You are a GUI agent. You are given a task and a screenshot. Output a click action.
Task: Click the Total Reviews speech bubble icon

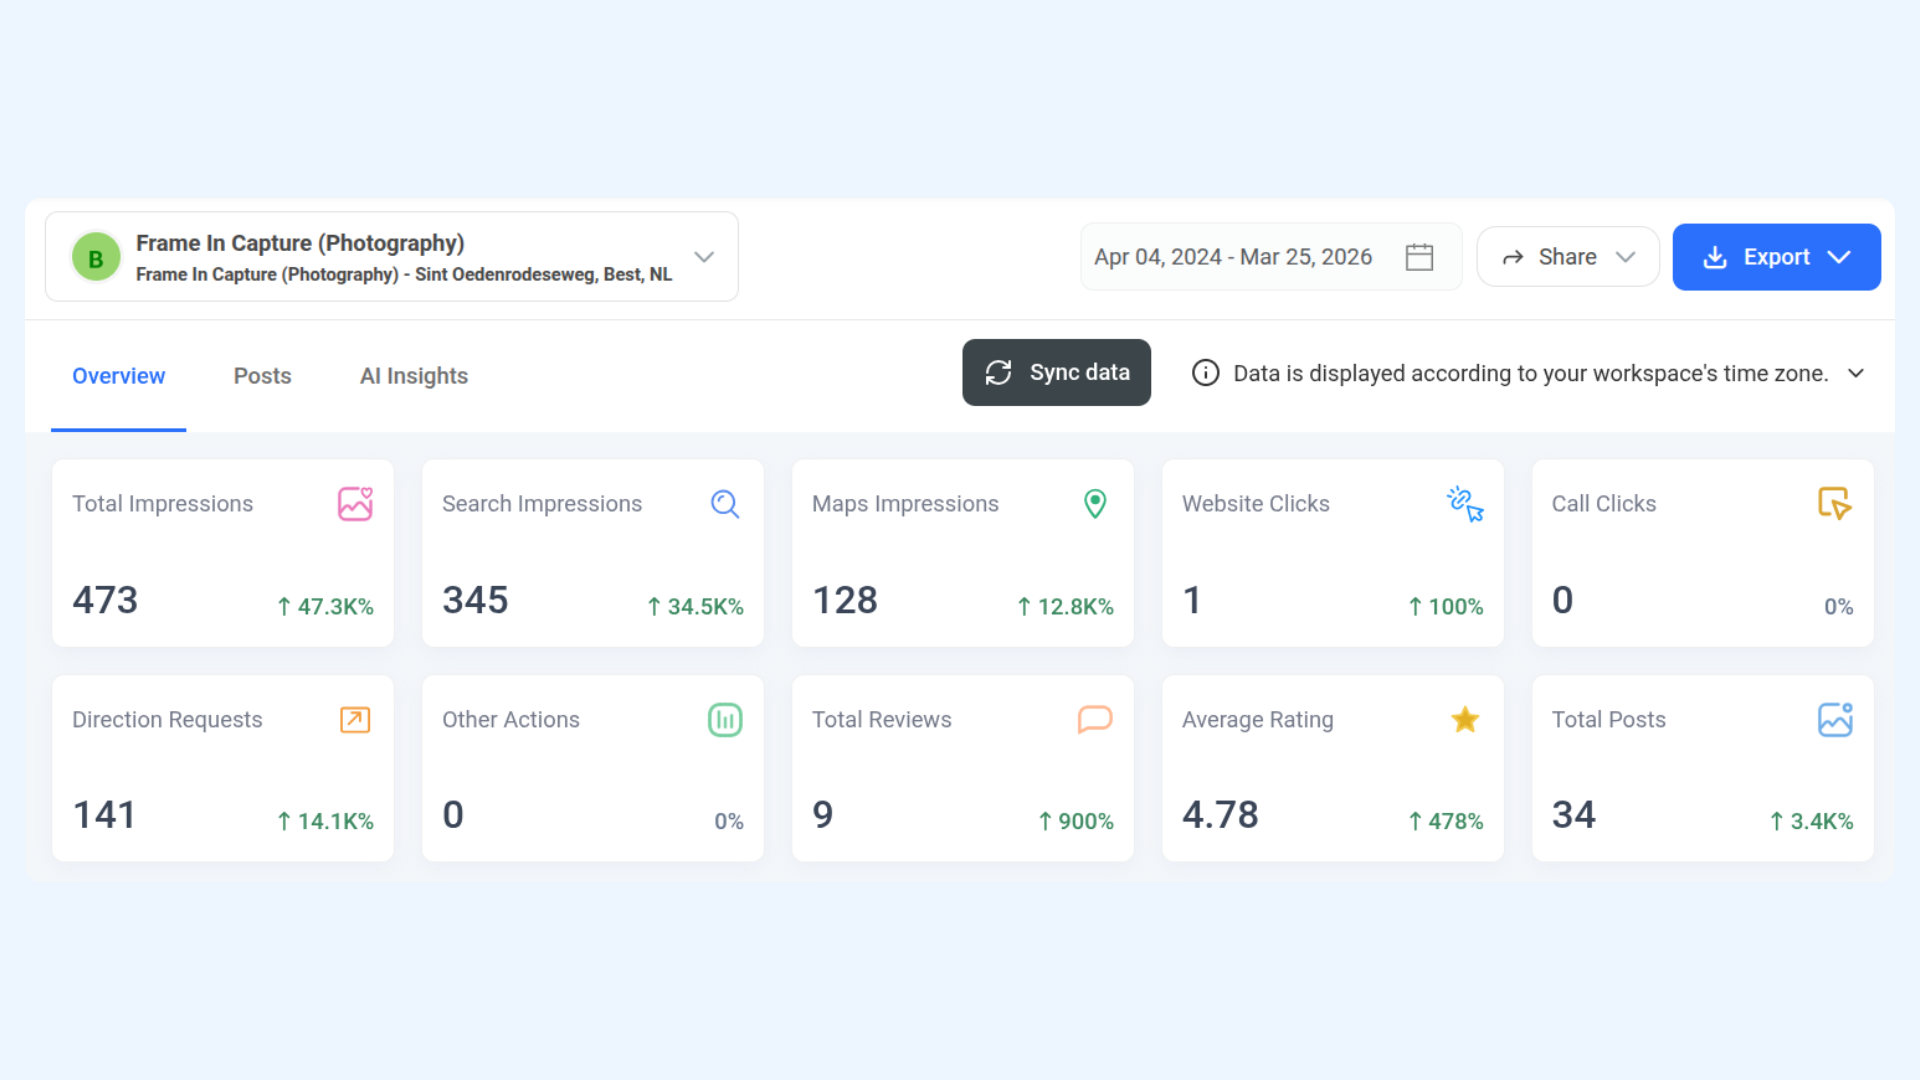click(1095, 720)
